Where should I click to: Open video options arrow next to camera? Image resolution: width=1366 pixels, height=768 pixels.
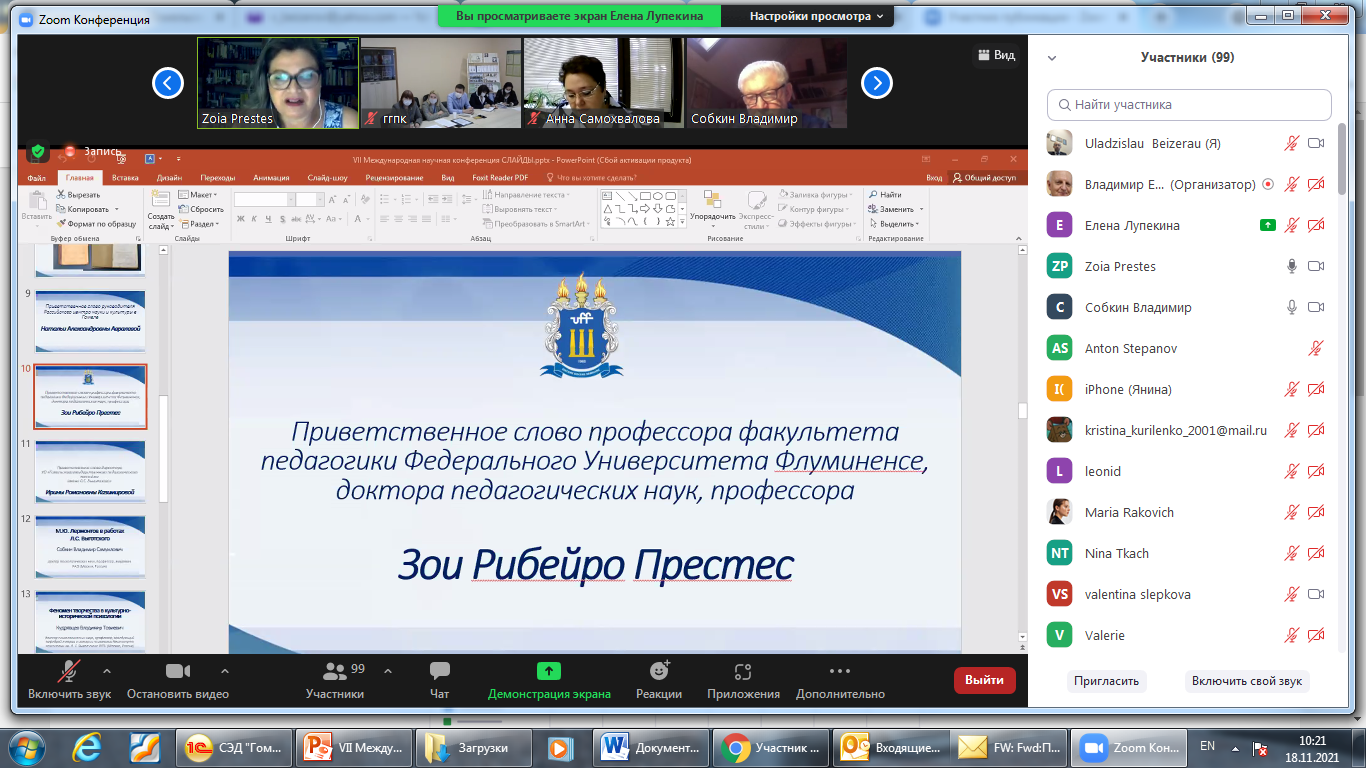[224, 670]
